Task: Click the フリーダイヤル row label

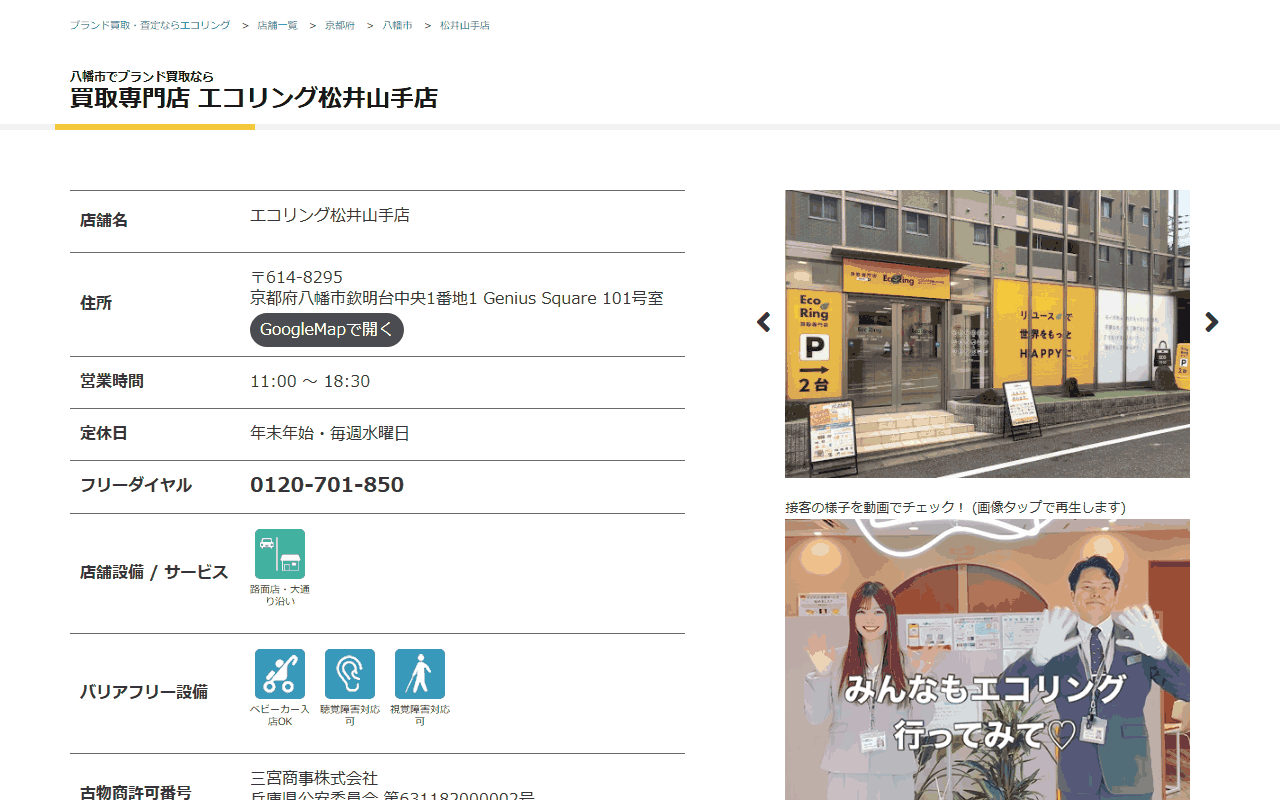Action: click(136, 485)
